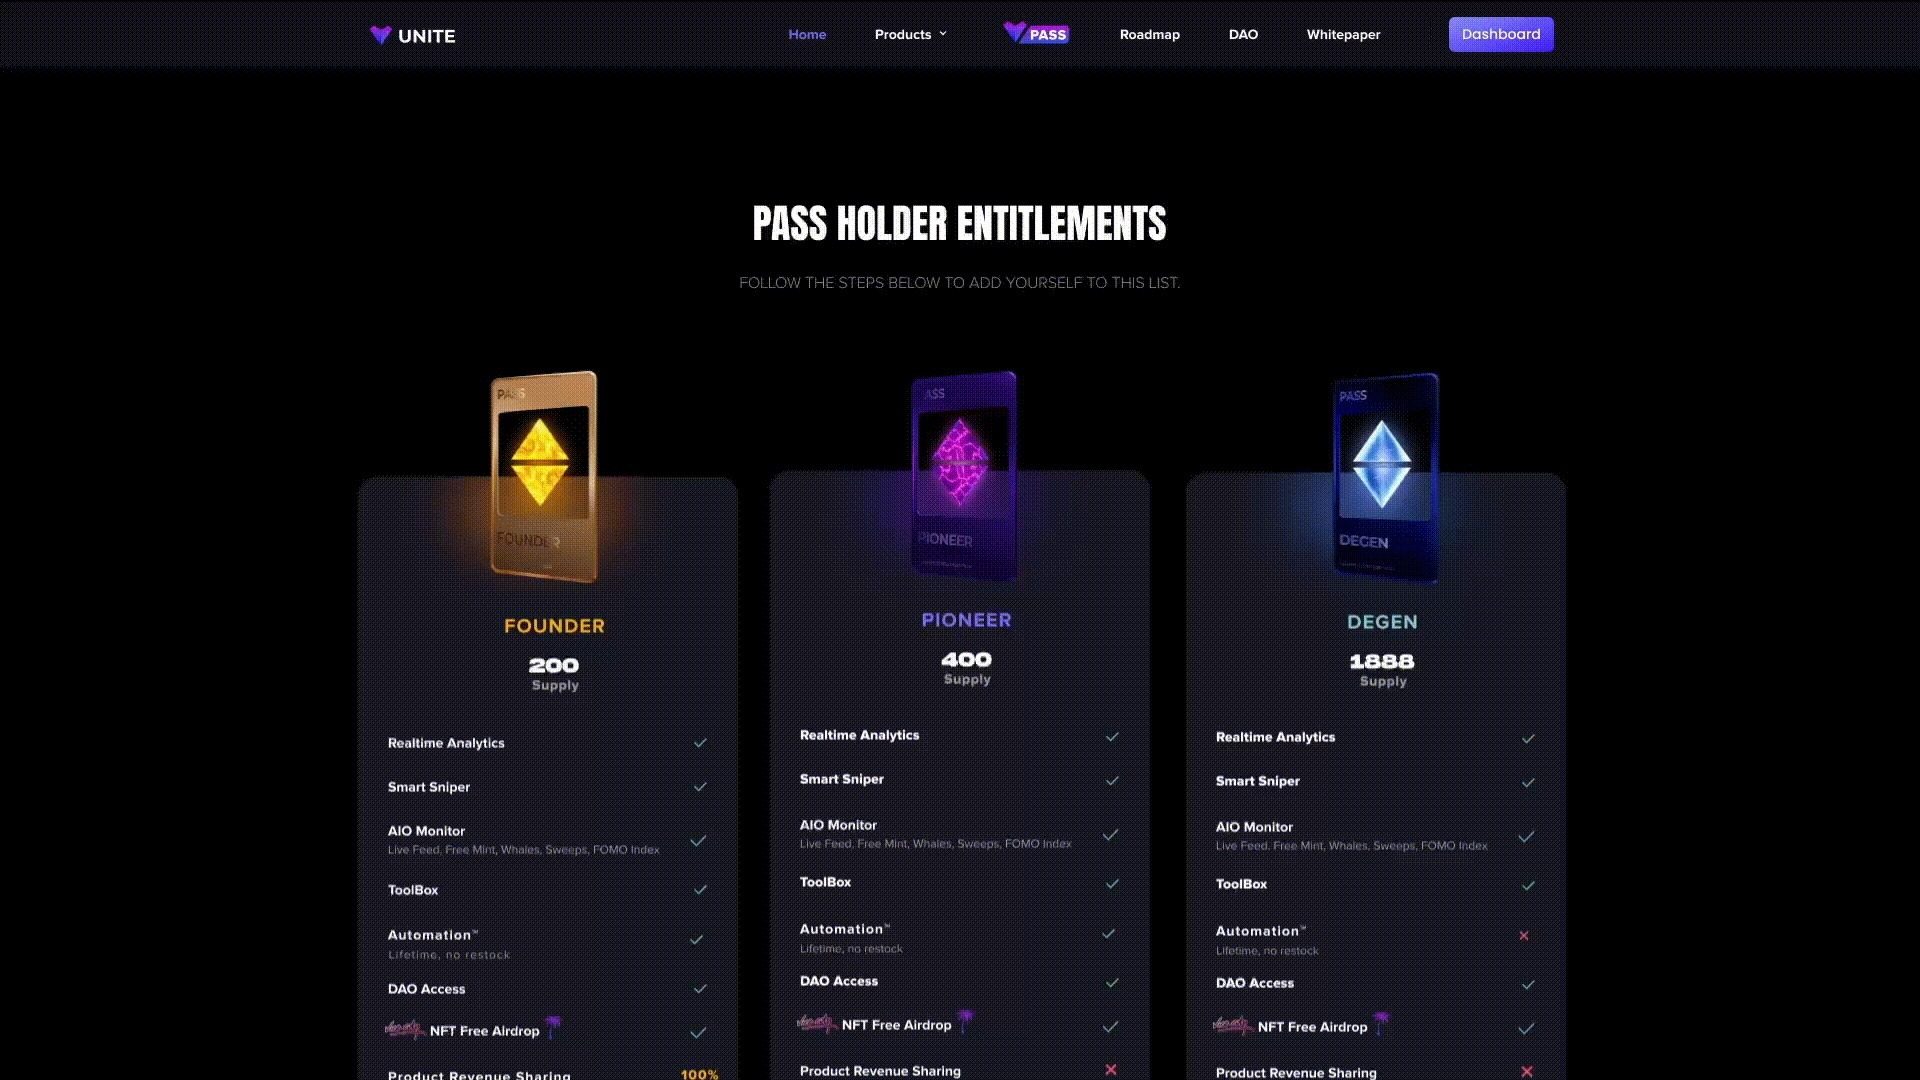The width and height of the screenshot is (1920, 1080).
Task: Open the Roadmap menu item
Action: tap(1150, 34)
